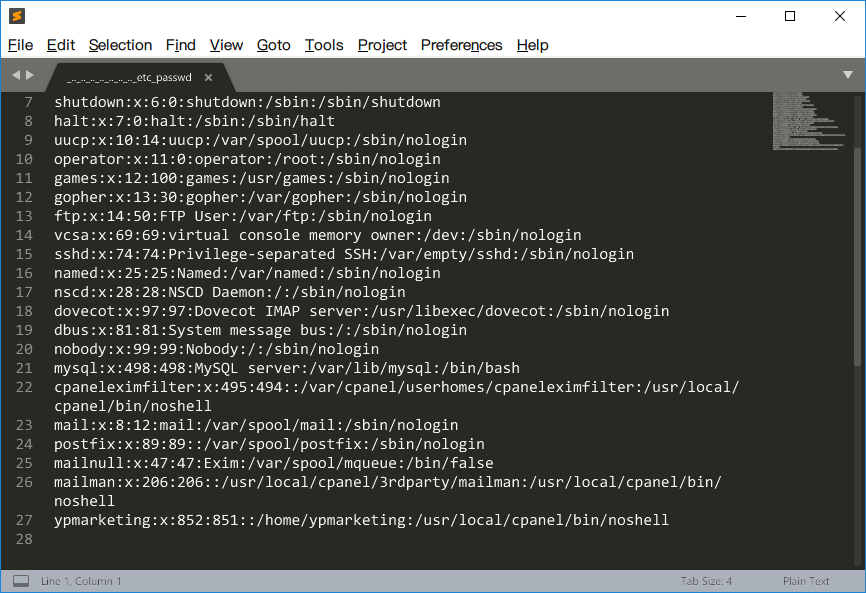866x593 pixels.
Task: Click the ypmarketing:x:852:851 line
Action: pyautogui.click(x=362, y=520)
